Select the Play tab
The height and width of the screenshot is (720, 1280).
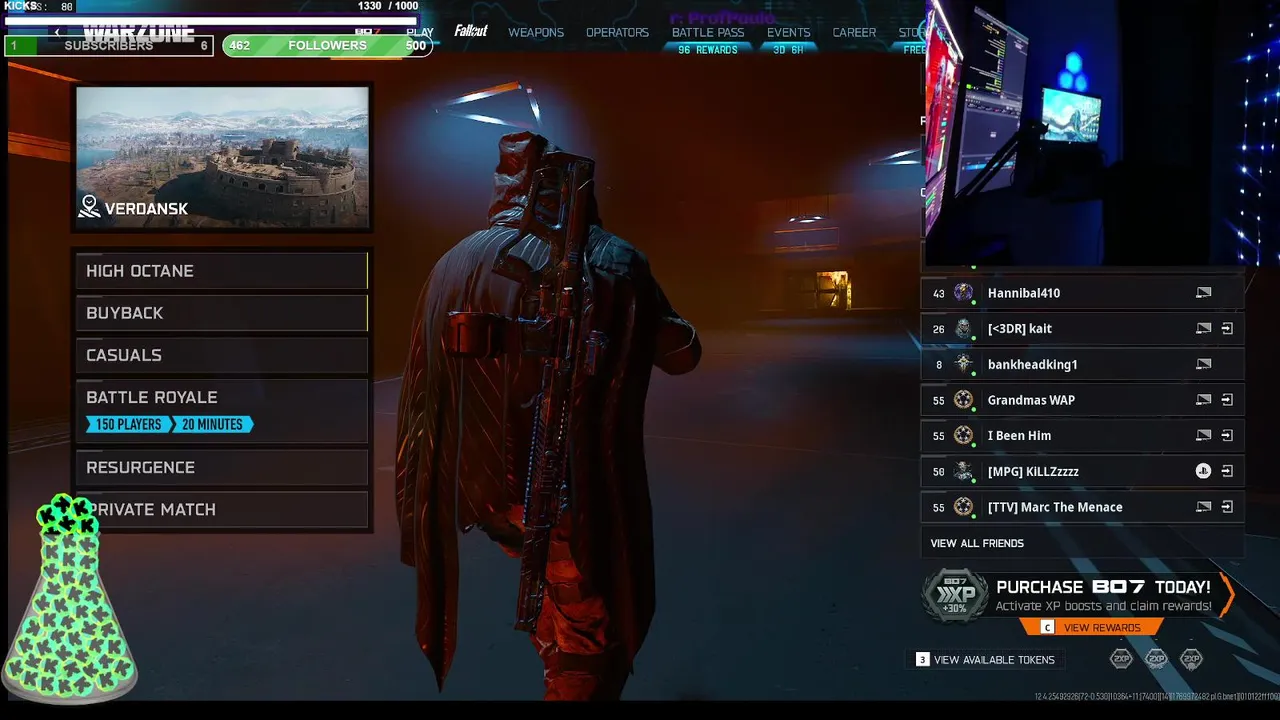[x=420, y=33]
